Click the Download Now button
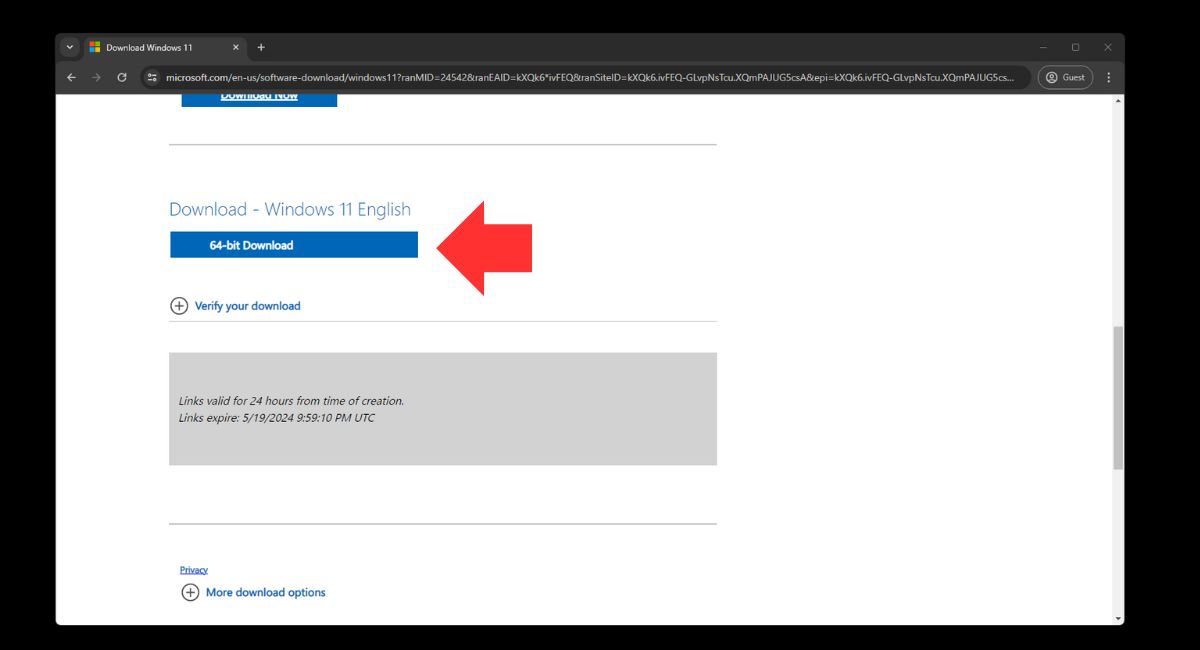 click(x=259, y=97)
